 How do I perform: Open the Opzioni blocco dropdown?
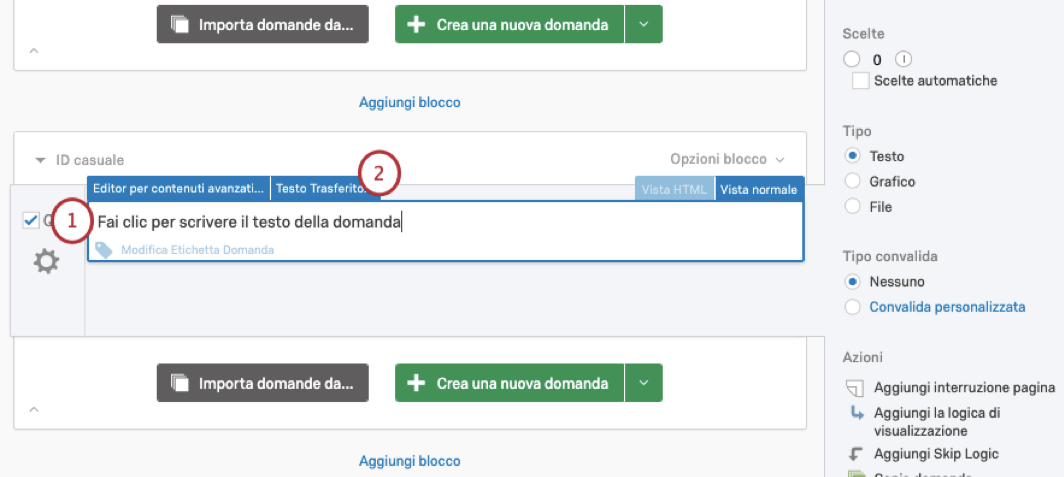[x=727, y=159]
